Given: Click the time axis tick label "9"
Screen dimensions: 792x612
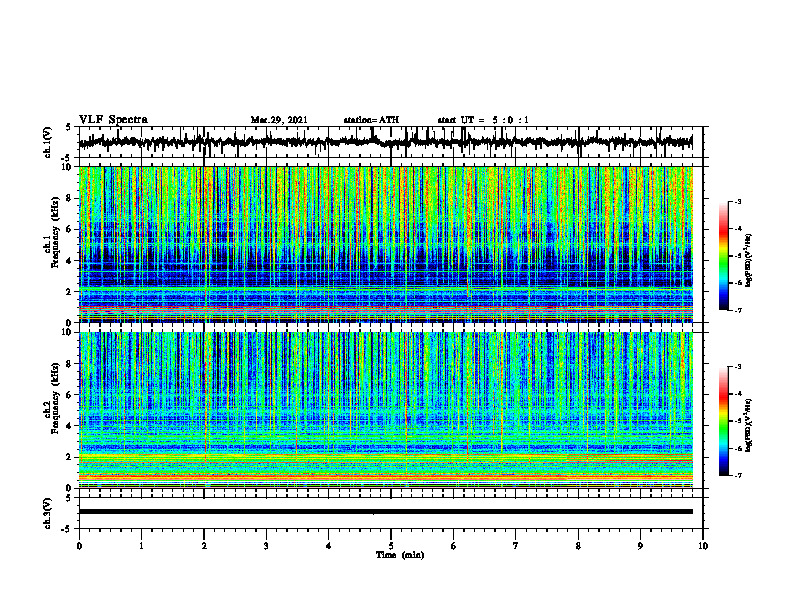Looking at the screenshot, I should click(x=640, y=546).
